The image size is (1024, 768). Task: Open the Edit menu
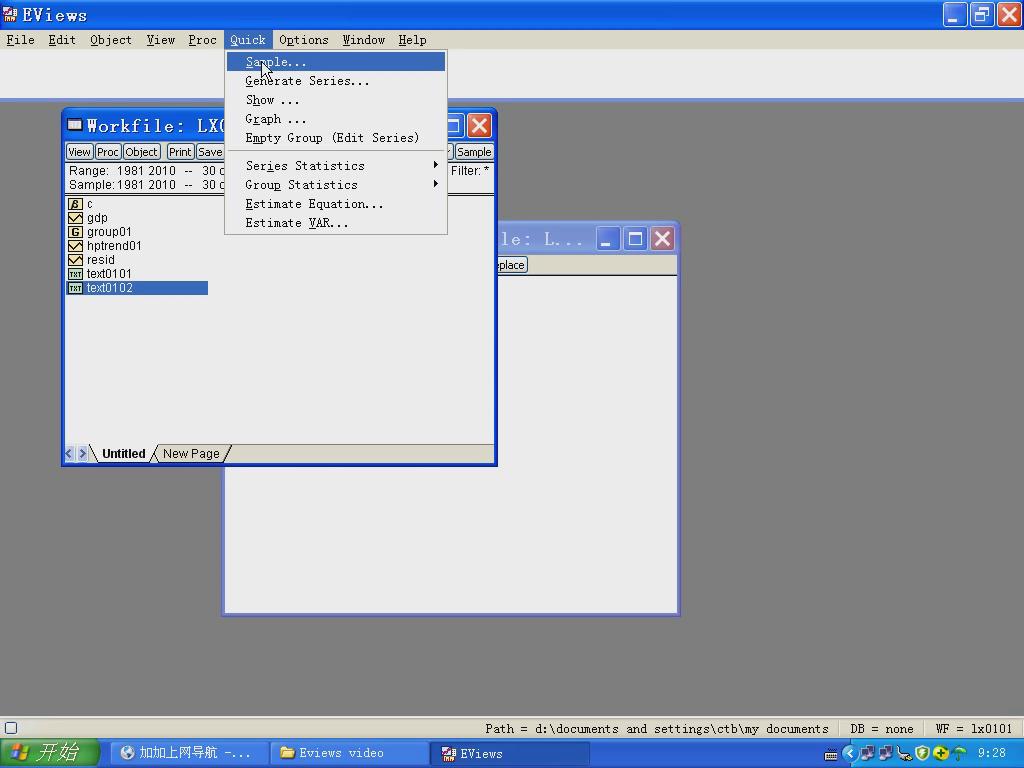click(62, 40)
